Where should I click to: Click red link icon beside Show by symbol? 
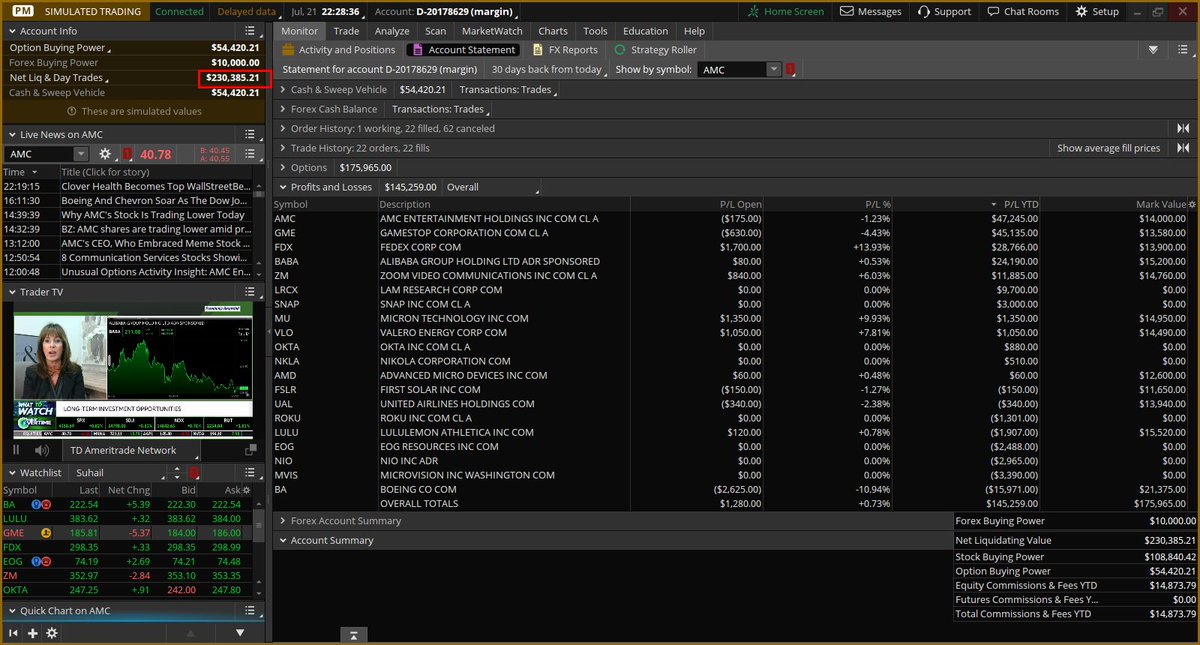tap(790, 70)
